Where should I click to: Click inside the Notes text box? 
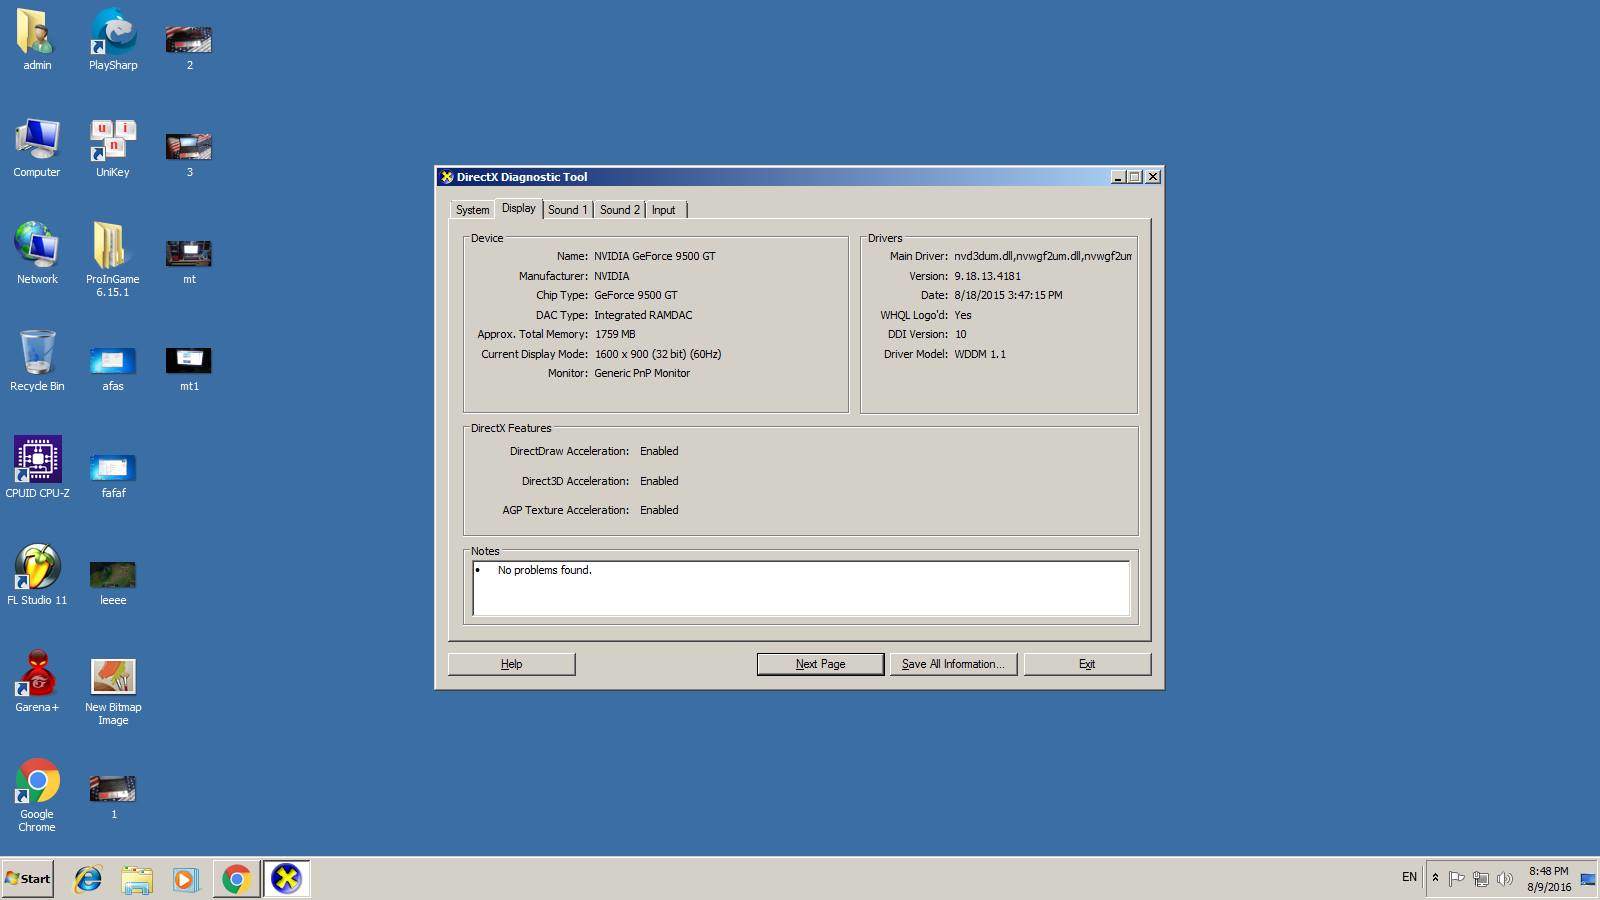[x=800, y=589]
